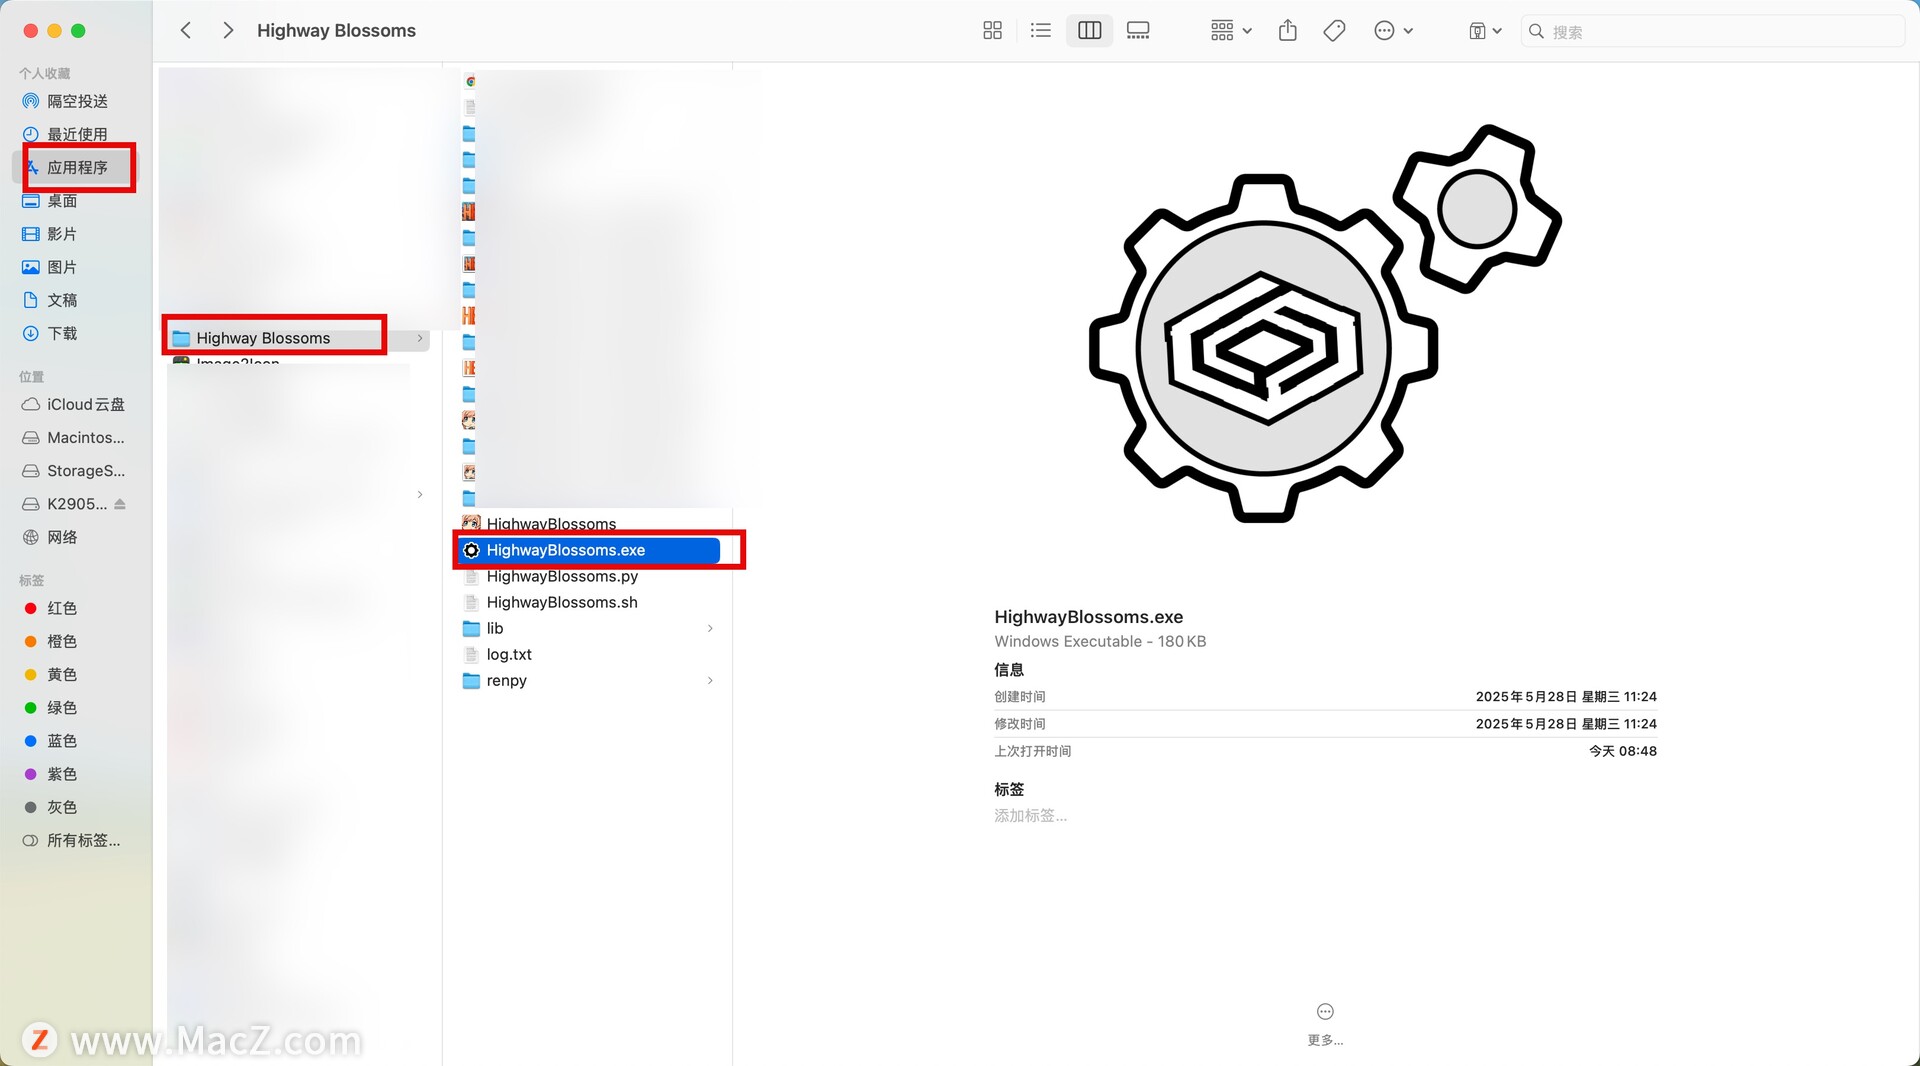
Task: Open the tag editing icon
Action: (x=1334, y=31)
